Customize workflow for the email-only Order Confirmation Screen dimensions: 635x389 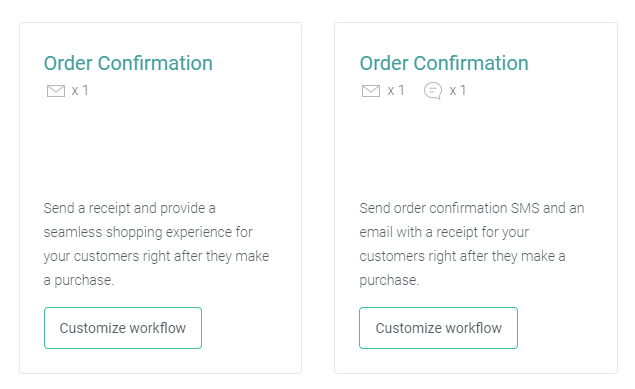123,328
